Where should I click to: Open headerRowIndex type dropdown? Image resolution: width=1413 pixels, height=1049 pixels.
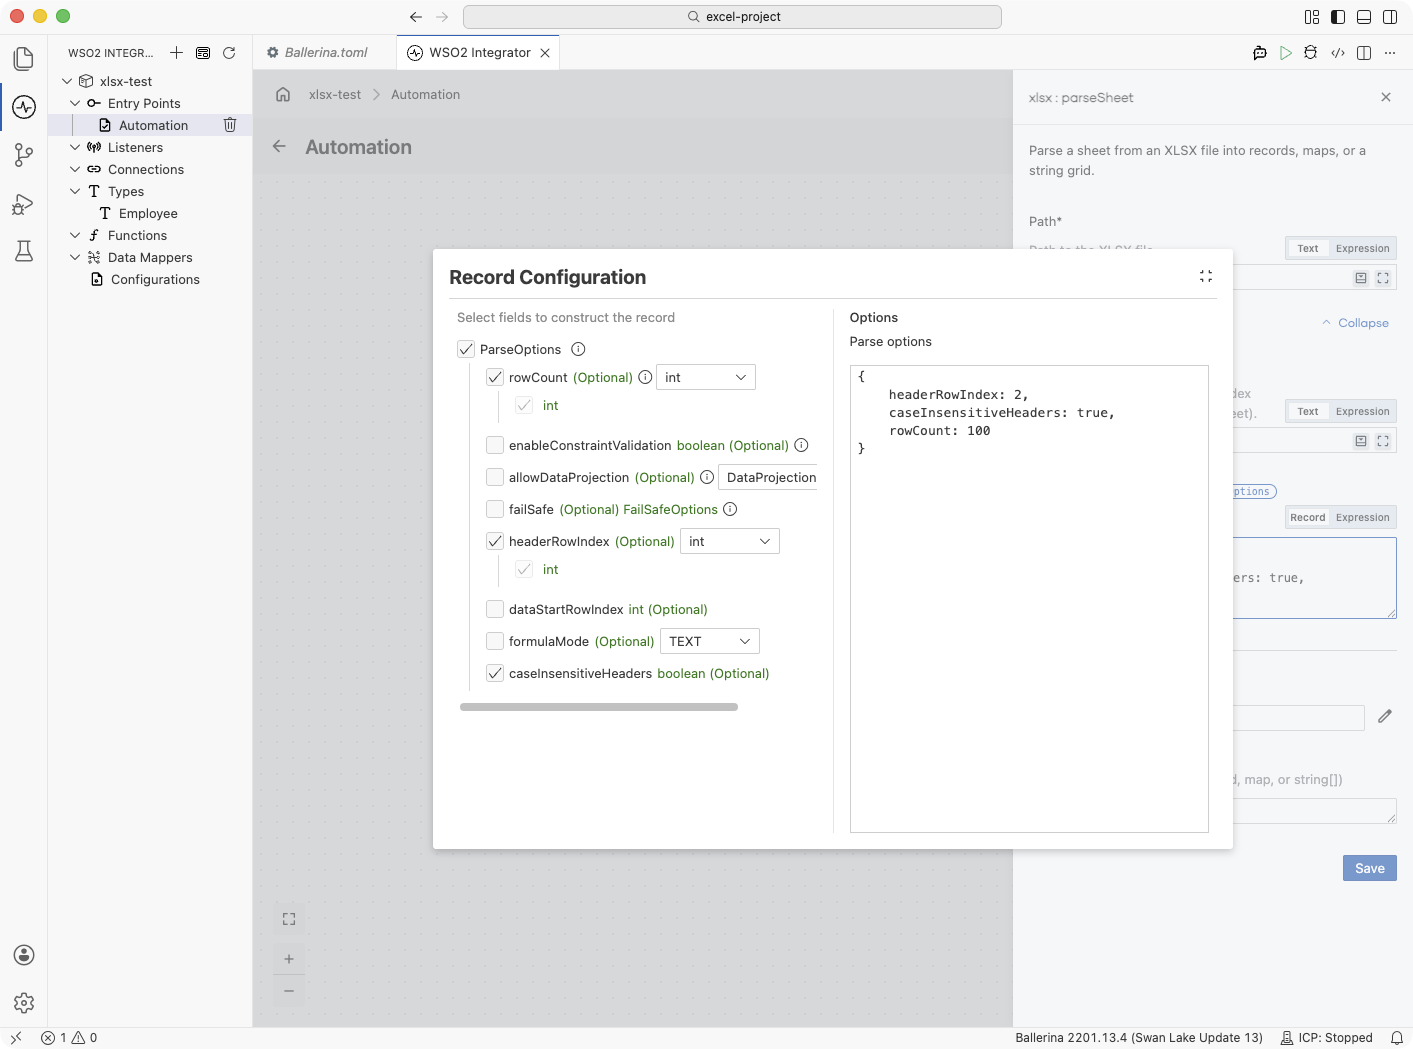730,541
